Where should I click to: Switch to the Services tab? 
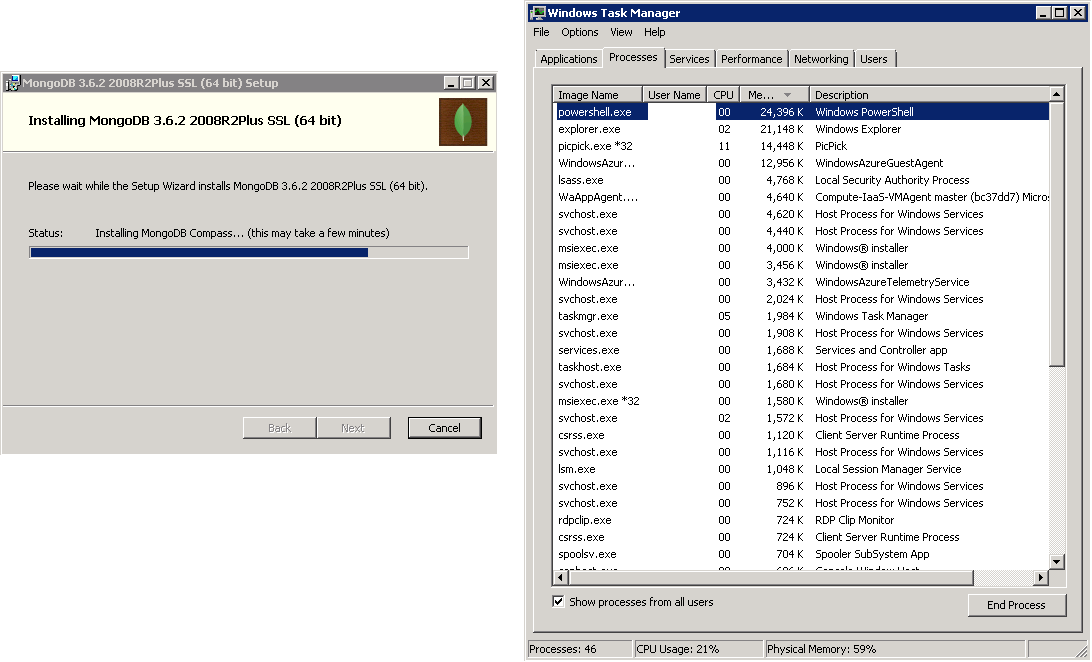click(689, 59)
